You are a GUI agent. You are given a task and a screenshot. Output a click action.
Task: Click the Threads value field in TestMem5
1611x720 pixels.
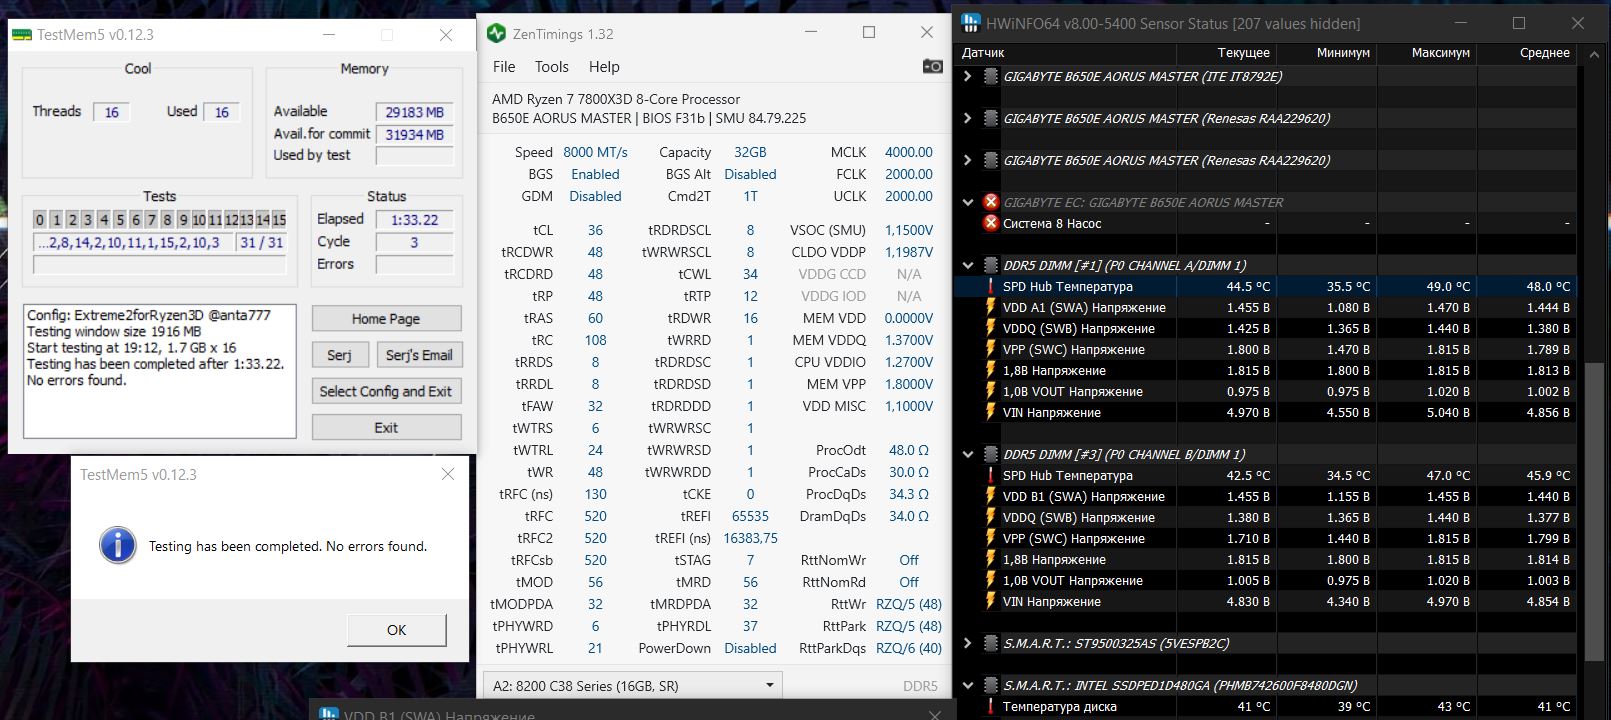click(x=111, y=112)
